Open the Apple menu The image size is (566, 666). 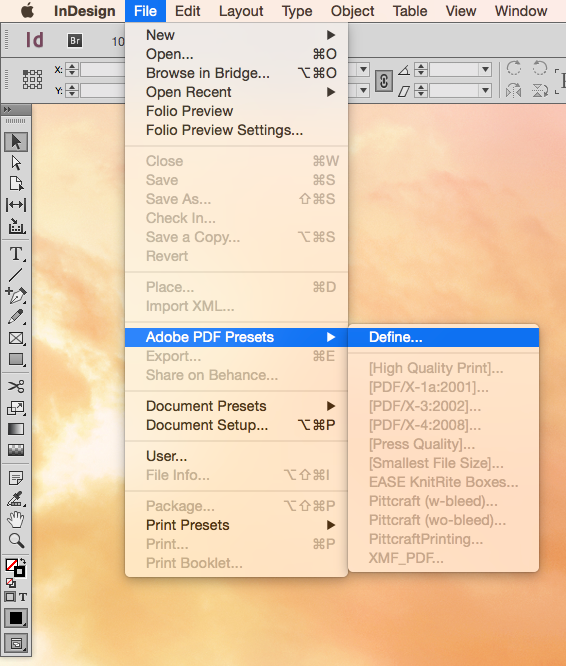pyautogui.click(x=27, y=11)
